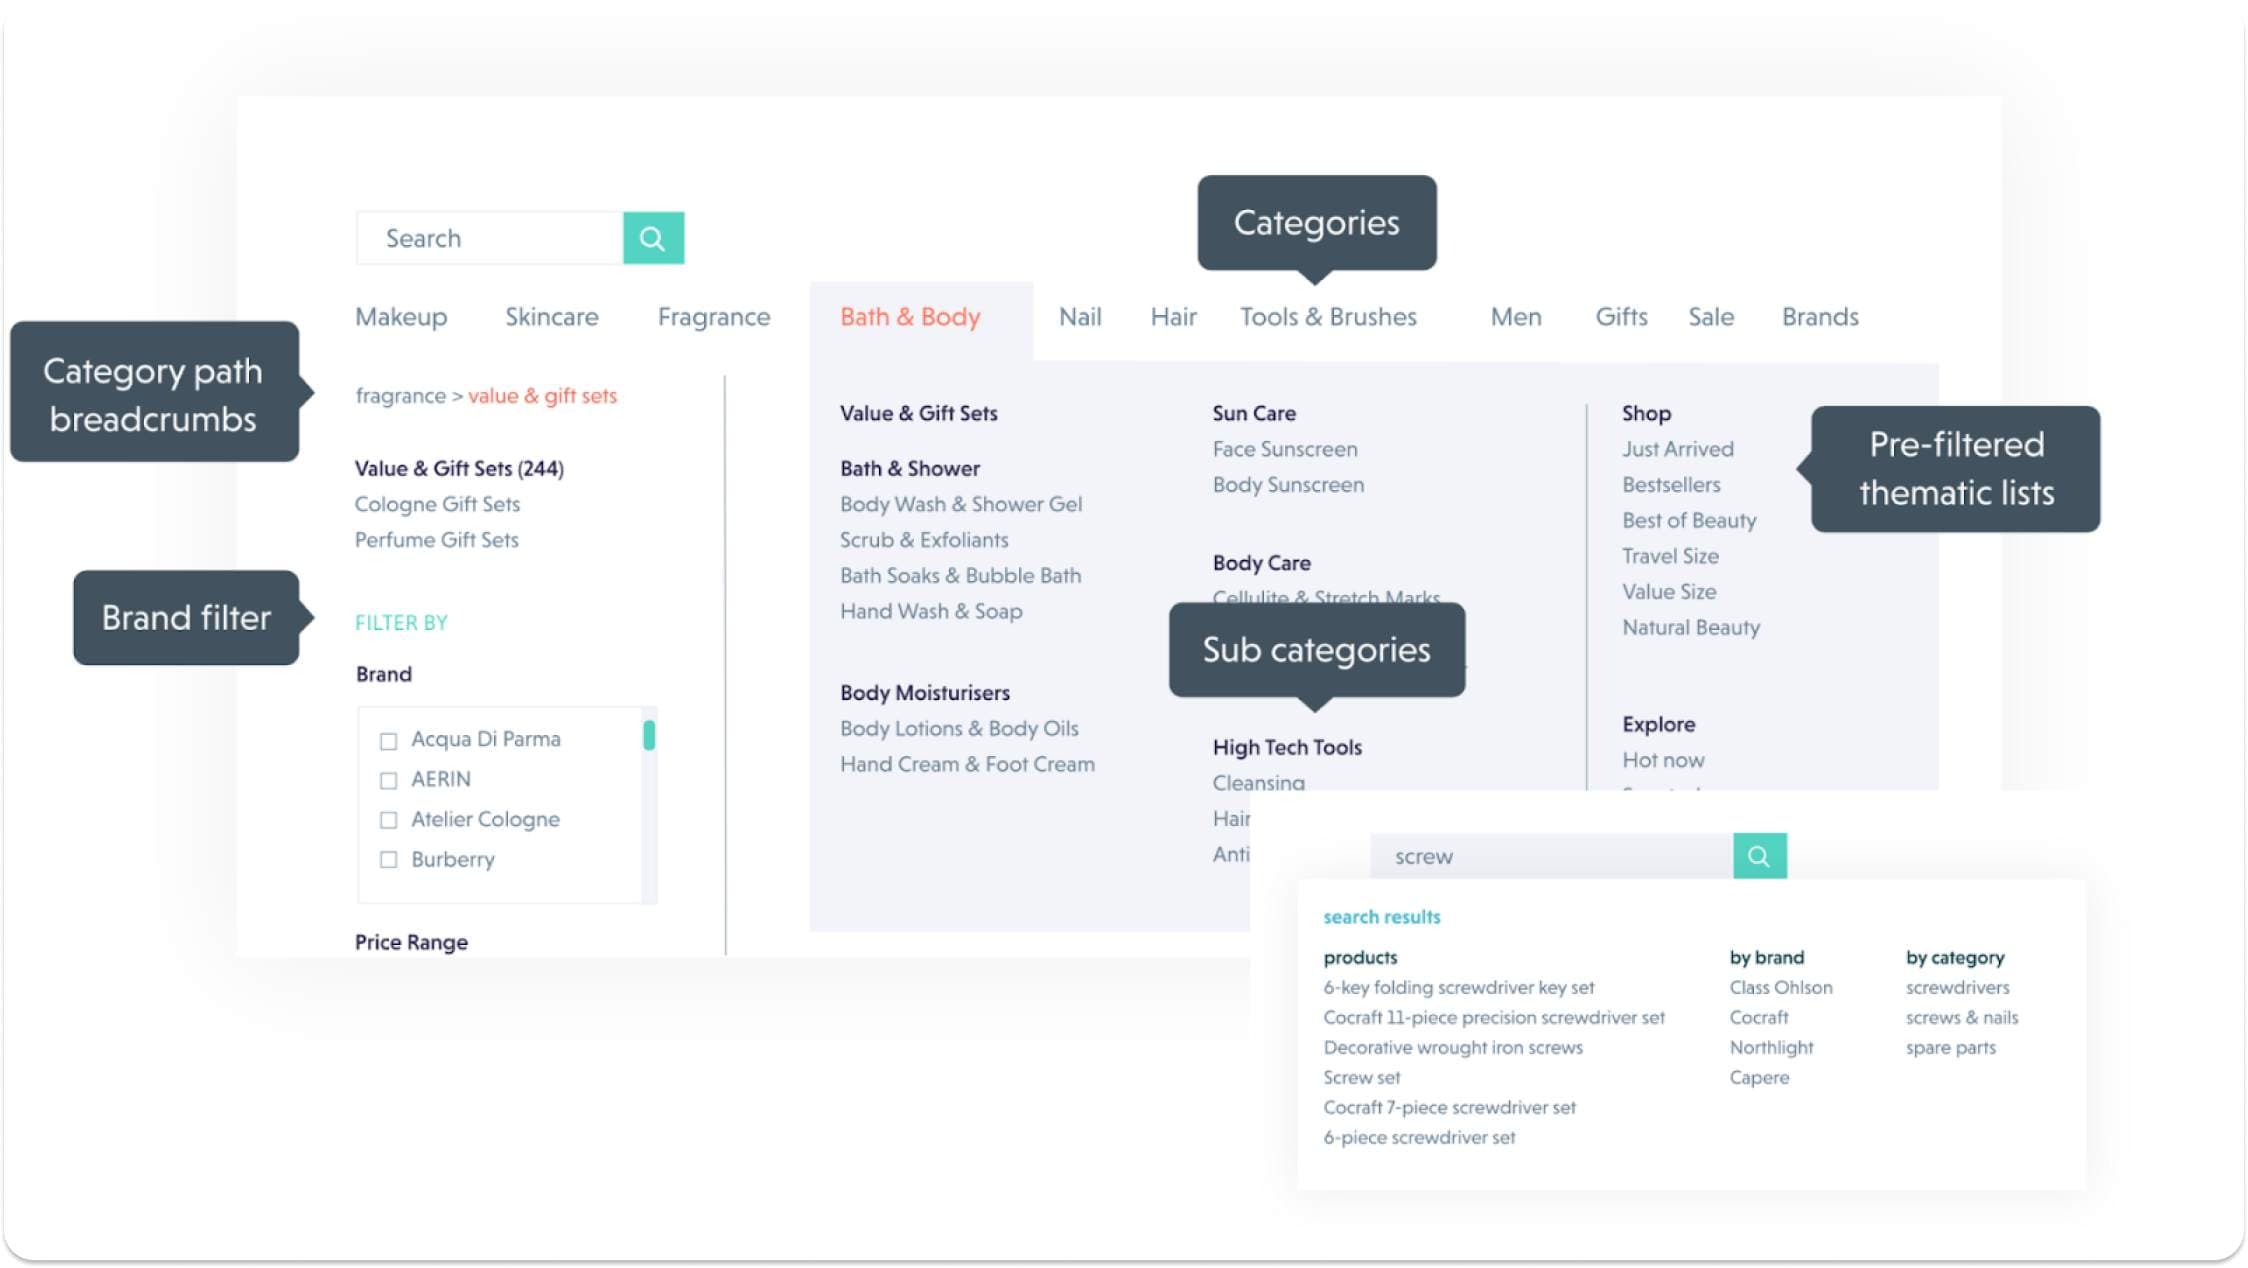Open Natural Beauty list

(1691, 628)
